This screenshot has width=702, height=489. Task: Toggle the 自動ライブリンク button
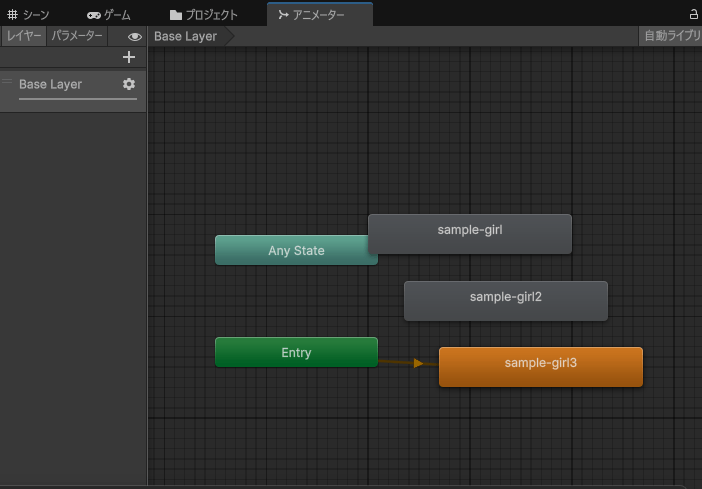671,36
